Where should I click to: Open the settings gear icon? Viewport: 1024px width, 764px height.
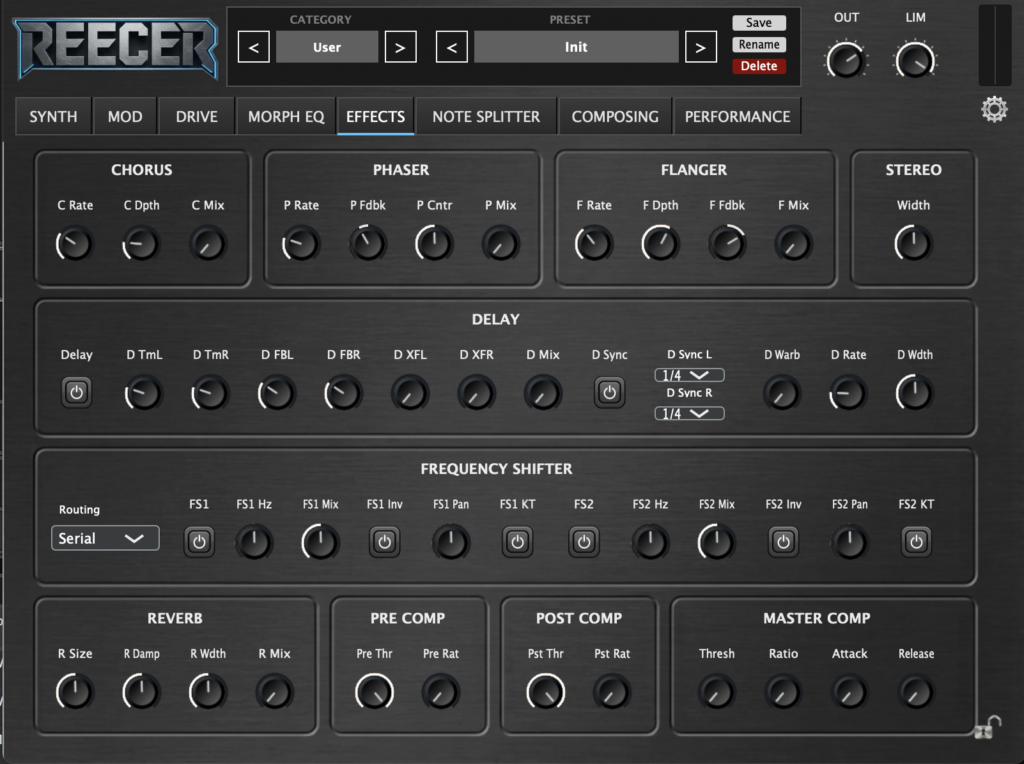(x=994, y=109)
